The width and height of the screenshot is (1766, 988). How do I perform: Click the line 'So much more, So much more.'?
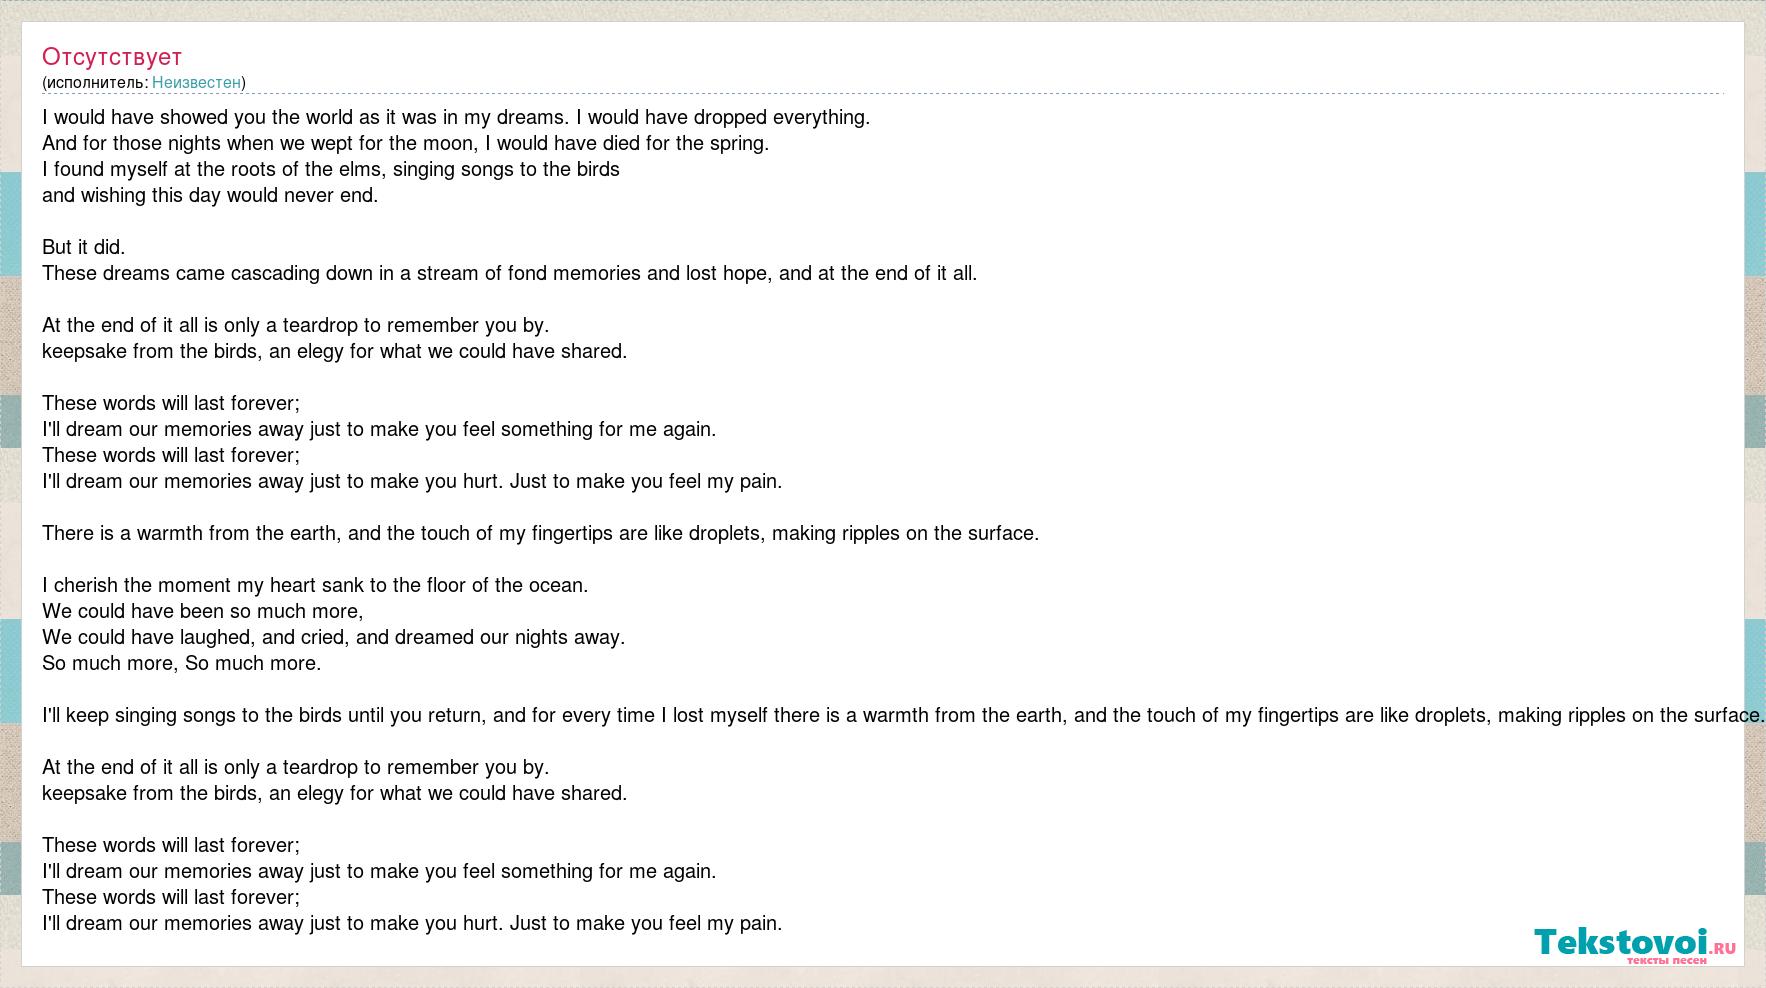point(182,663)
